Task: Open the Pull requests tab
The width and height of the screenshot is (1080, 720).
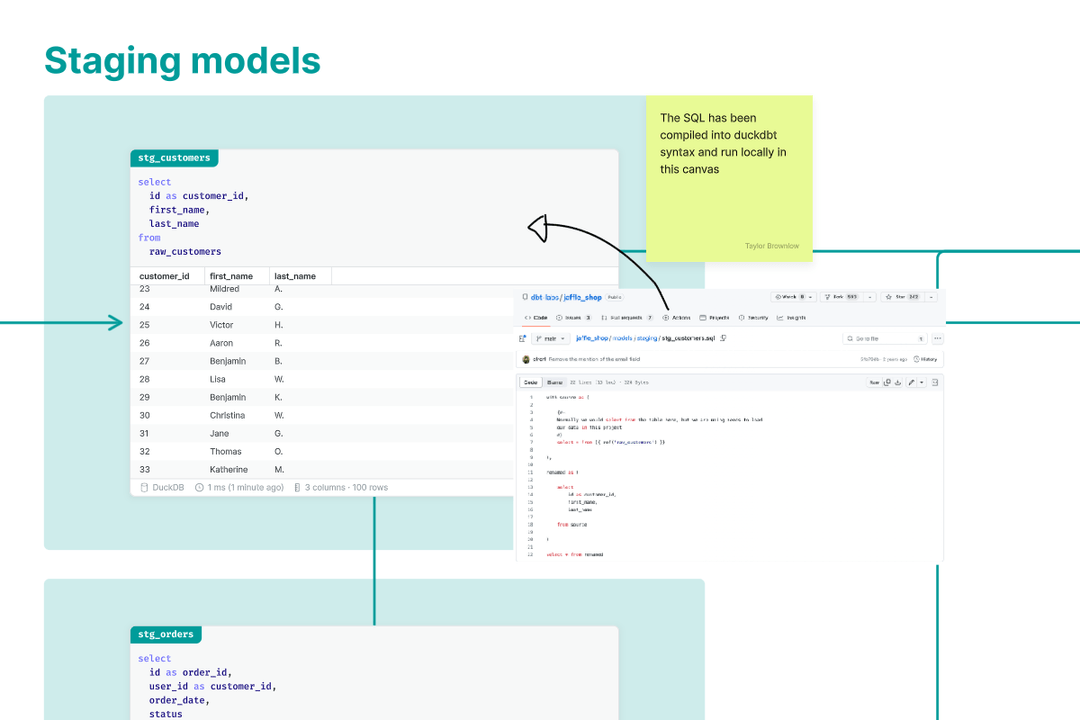Action: coord(625,318)
